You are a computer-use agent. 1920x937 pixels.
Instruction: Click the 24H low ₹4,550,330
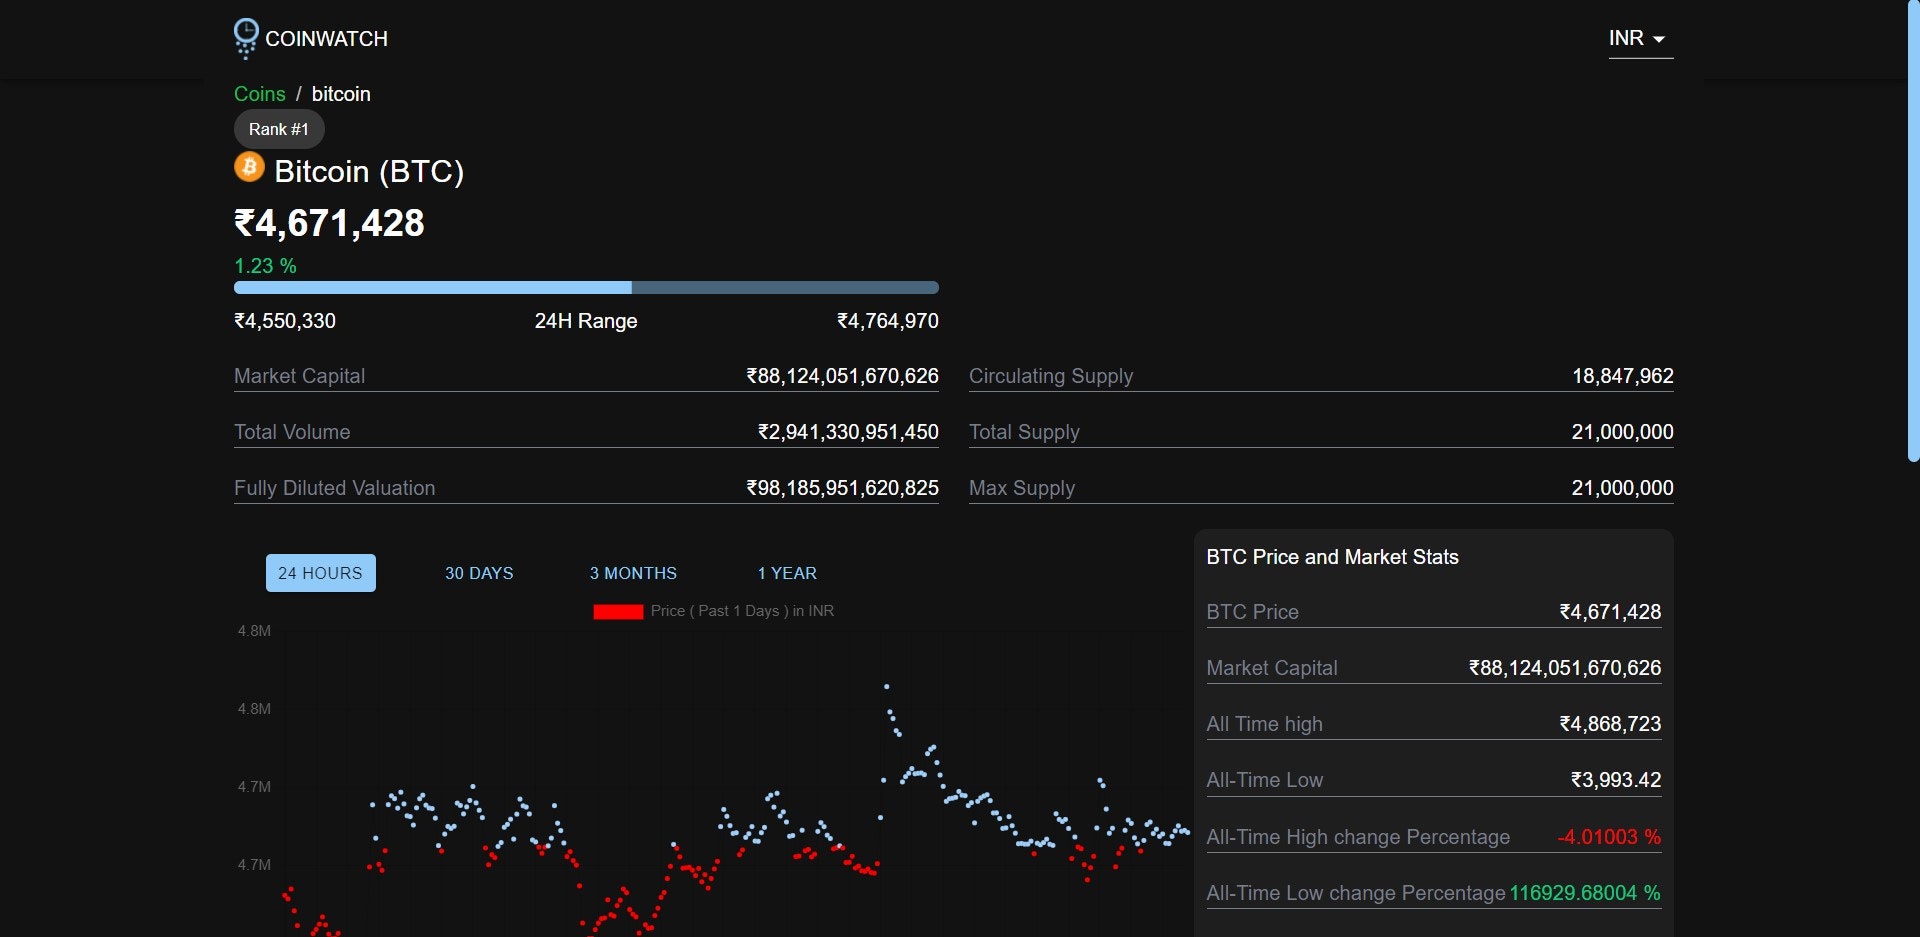tap(285, 321)
